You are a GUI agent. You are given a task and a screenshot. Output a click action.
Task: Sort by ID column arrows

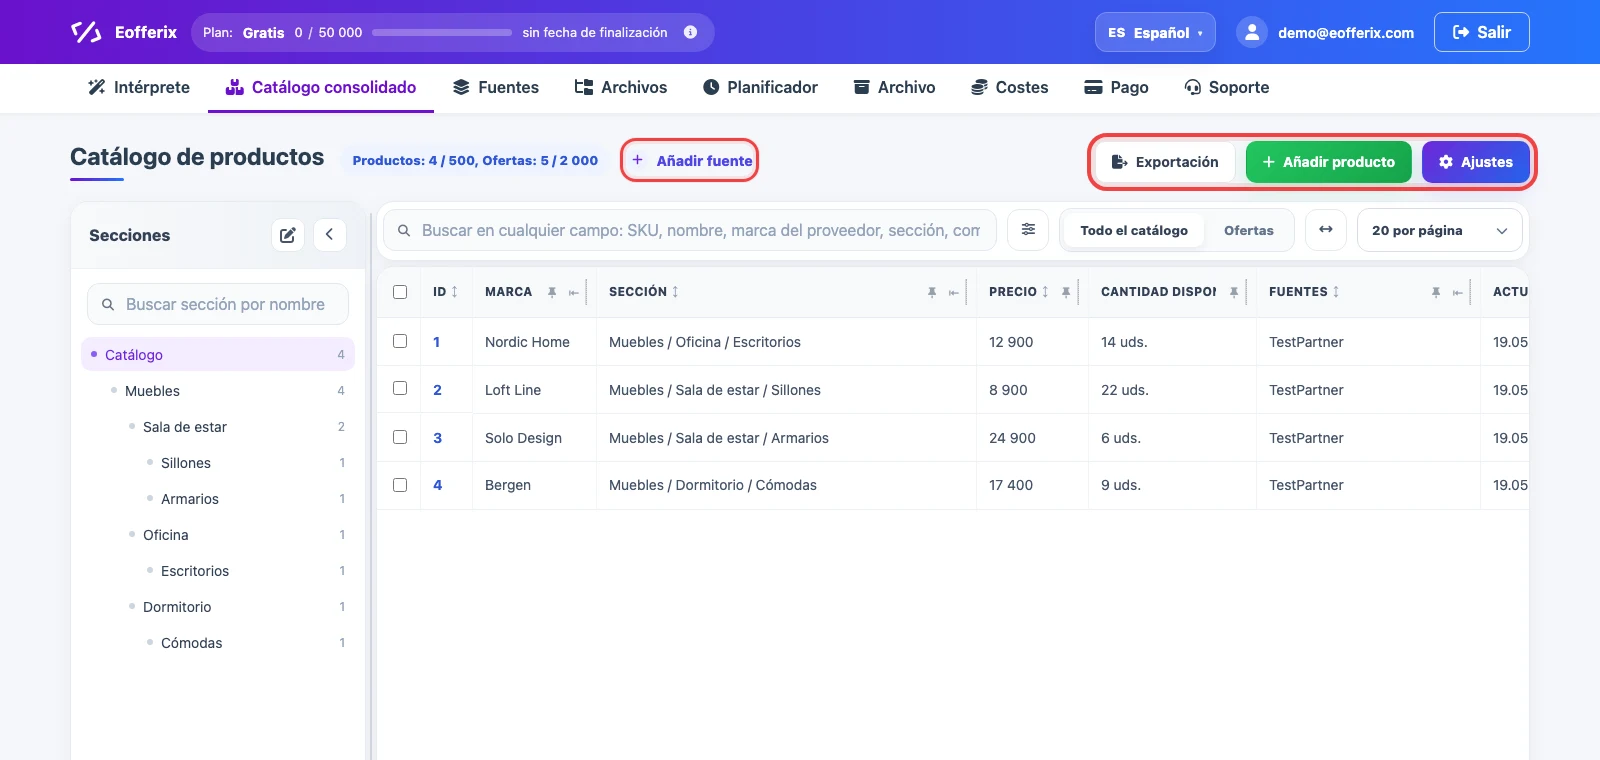[x=455, y=292]
